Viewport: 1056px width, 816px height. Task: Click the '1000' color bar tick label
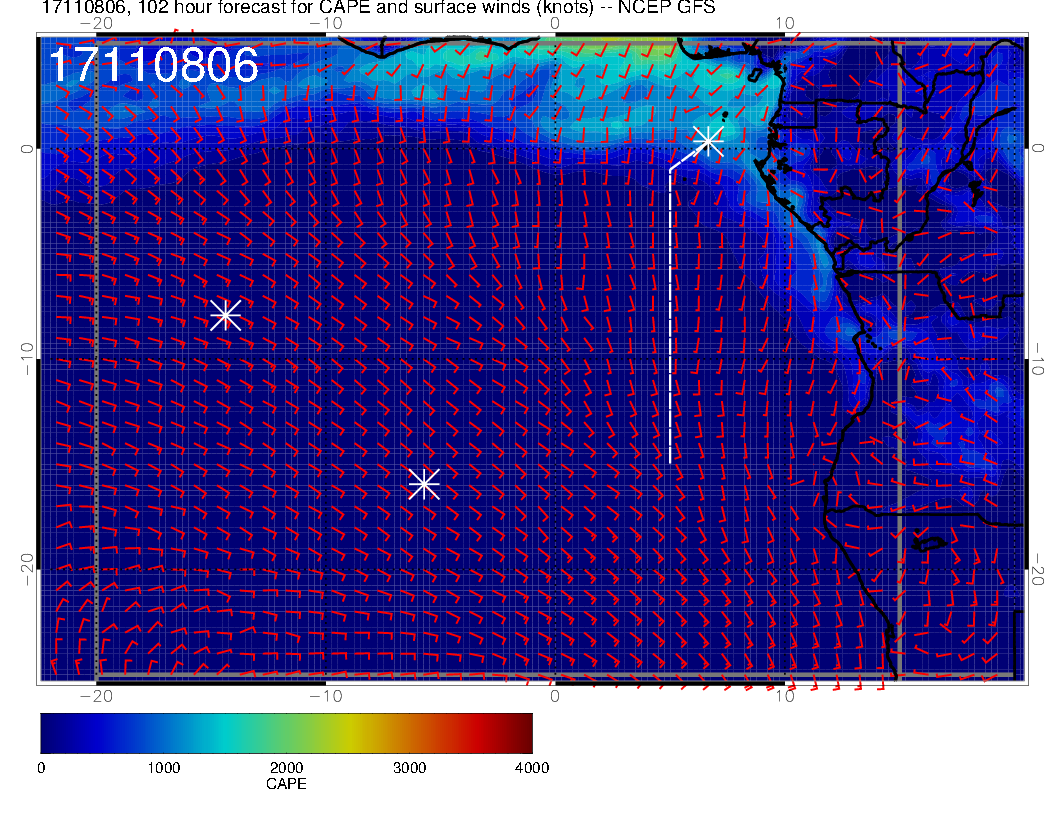[164, 768]
